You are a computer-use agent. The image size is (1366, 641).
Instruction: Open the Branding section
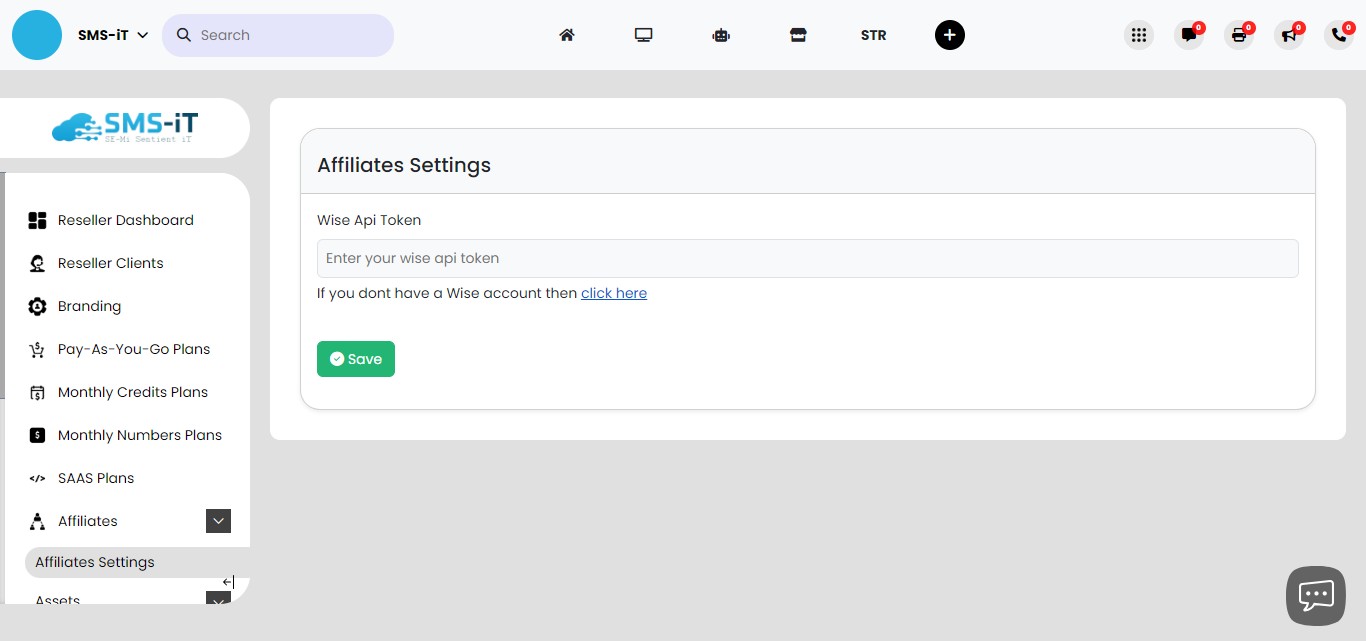89,306
